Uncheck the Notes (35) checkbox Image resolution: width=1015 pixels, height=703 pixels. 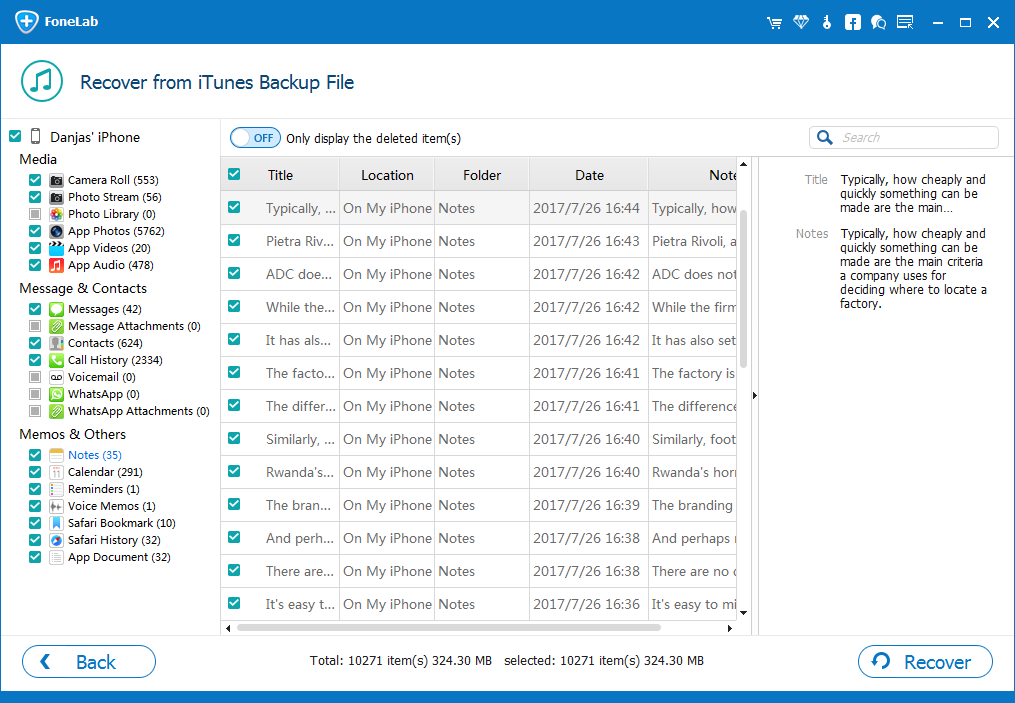click(x=35, y=455)
